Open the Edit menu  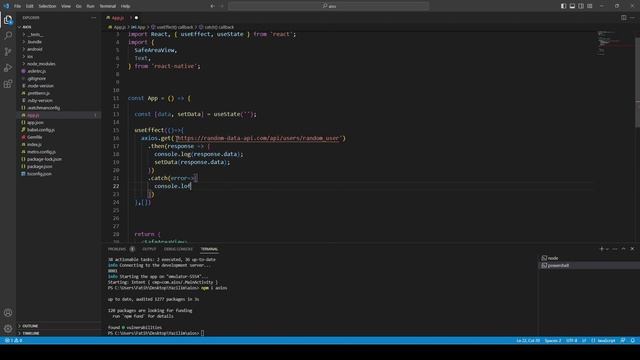click(x=29, y=6)
